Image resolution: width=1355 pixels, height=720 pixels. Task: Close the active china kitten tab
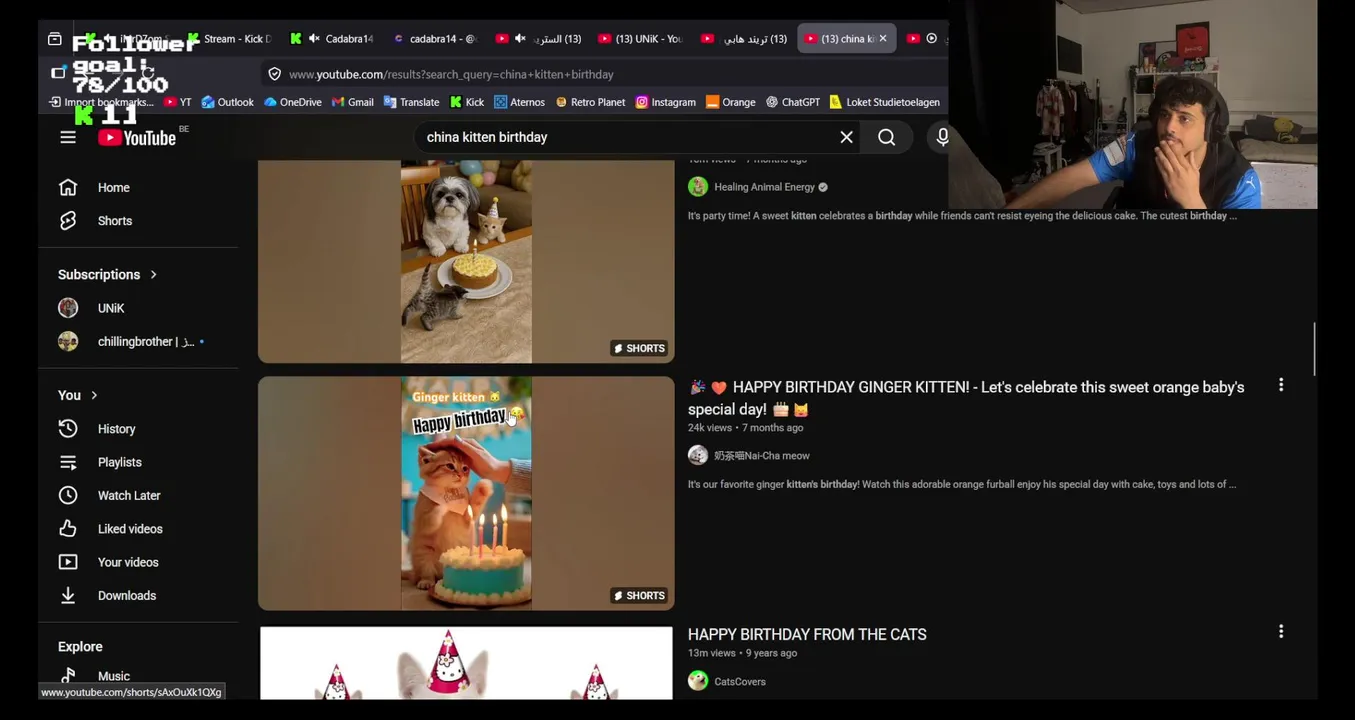883,39
